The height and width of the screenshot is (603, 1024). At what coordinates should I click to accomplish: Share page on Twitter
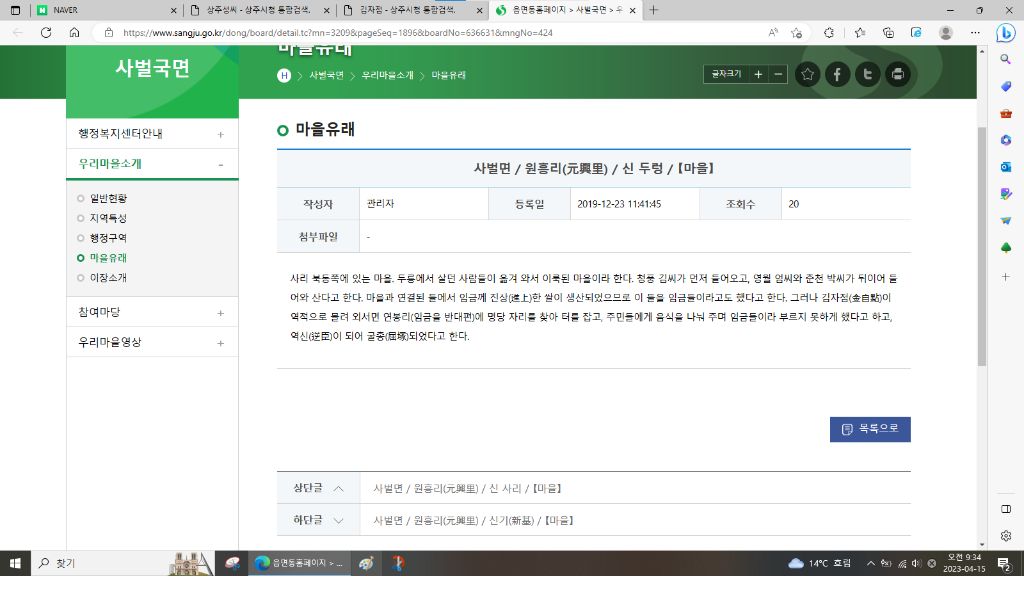pyautogui.click(x=867, y=74)
